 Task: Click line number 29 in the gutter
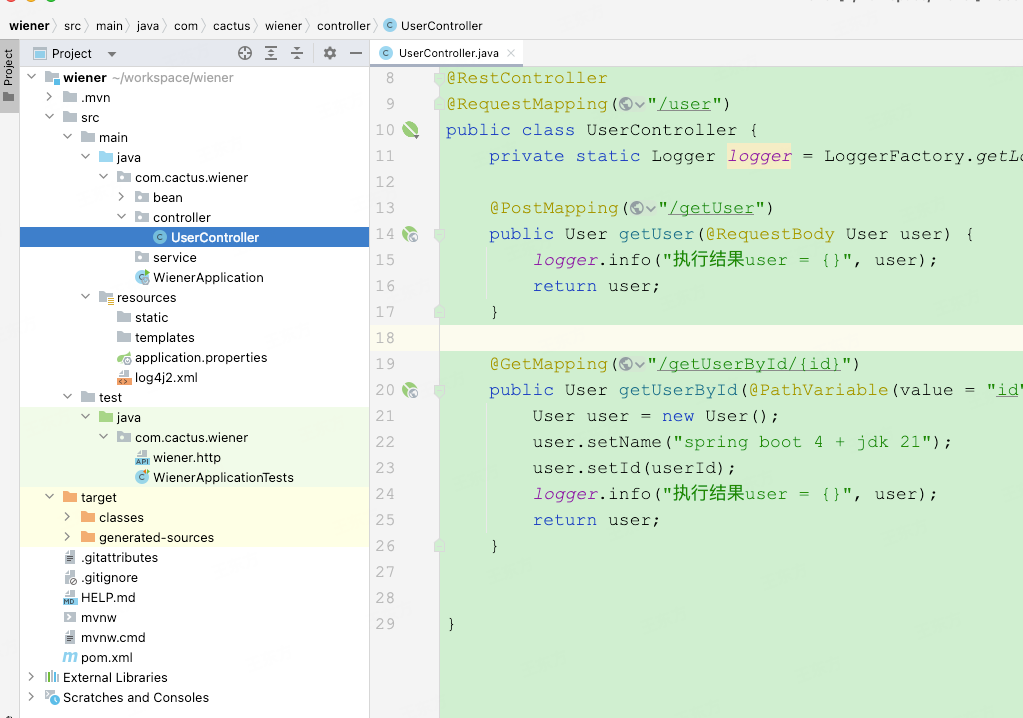385,623
